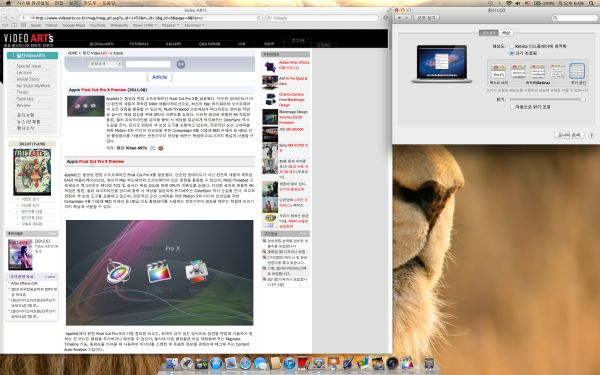
Task: Open the YouTube bookmark in Safari bookmarks bar
Action: tap(98, 25)
